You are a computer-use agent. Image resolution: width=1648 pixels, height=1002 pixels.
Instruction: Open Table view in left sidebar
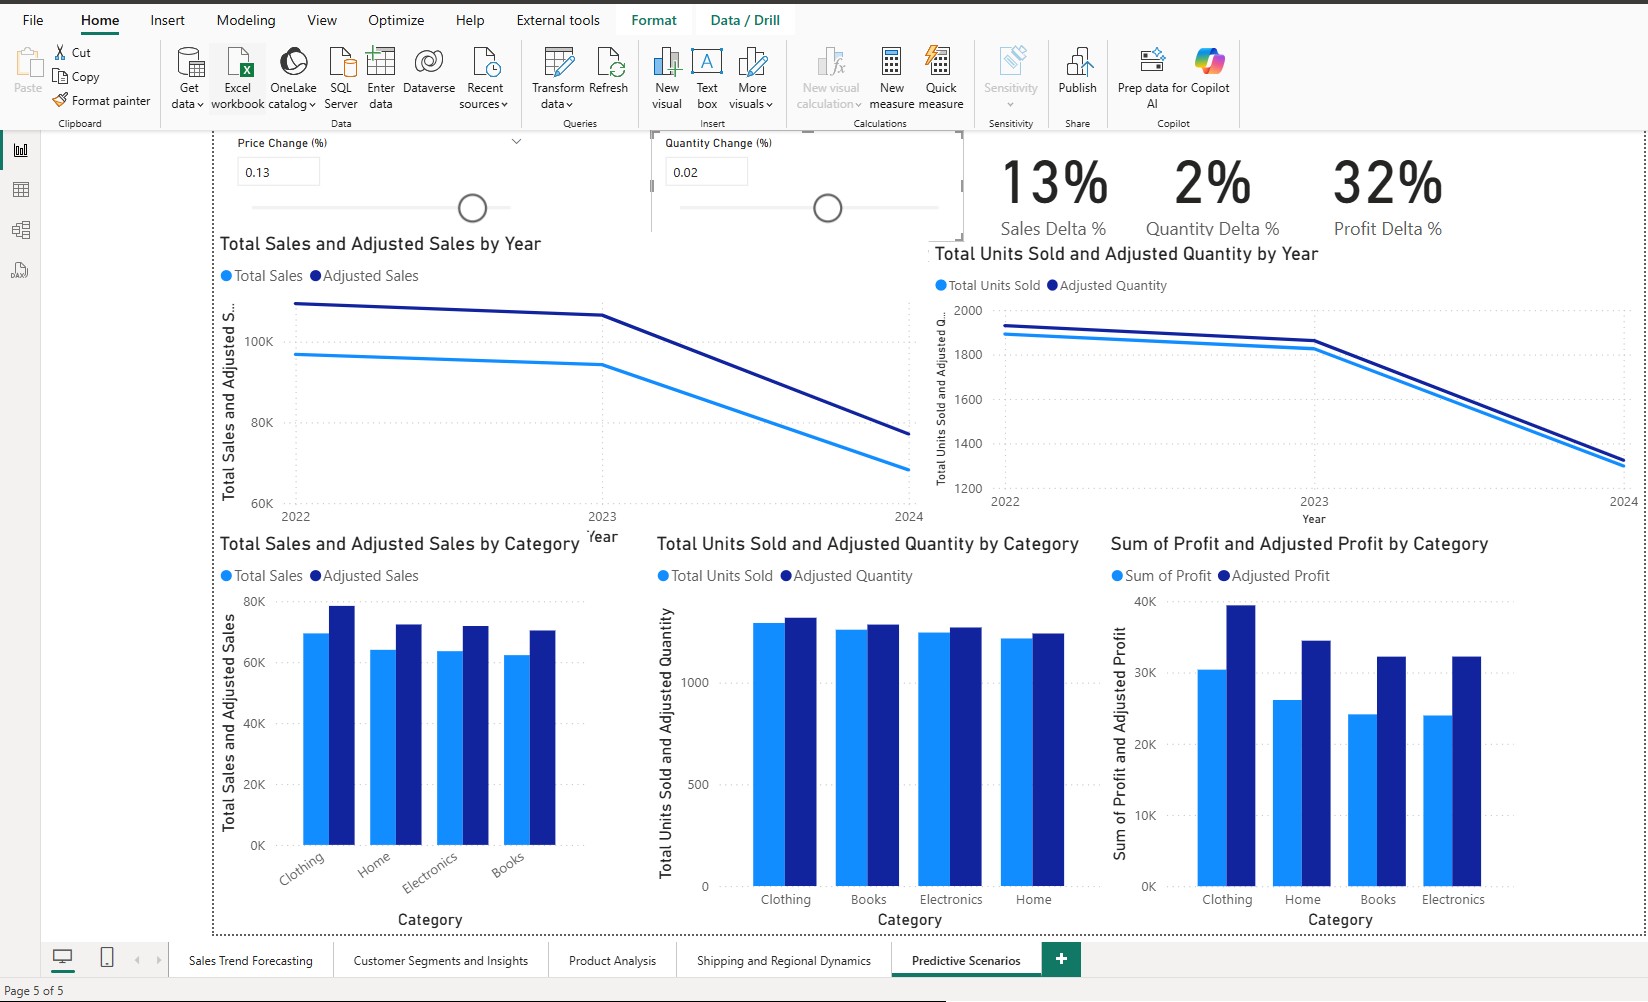click(x=21, y=190)
